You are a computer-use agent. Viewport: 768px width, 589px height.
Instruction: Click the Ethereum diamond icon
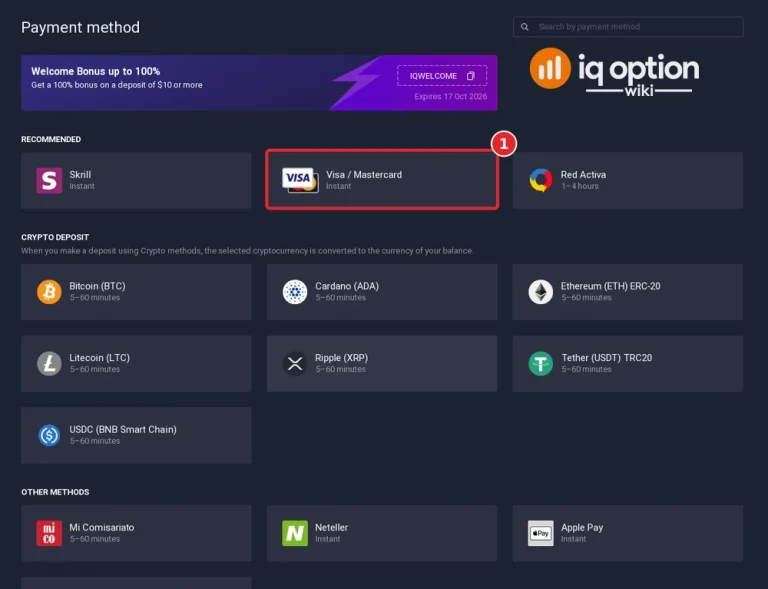[541, 292]
